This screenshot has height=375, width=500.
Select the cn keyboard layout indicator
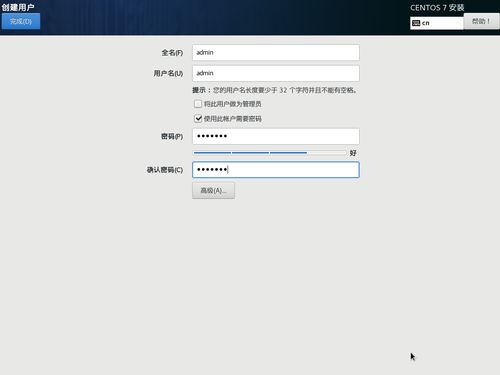click(437, 23)
